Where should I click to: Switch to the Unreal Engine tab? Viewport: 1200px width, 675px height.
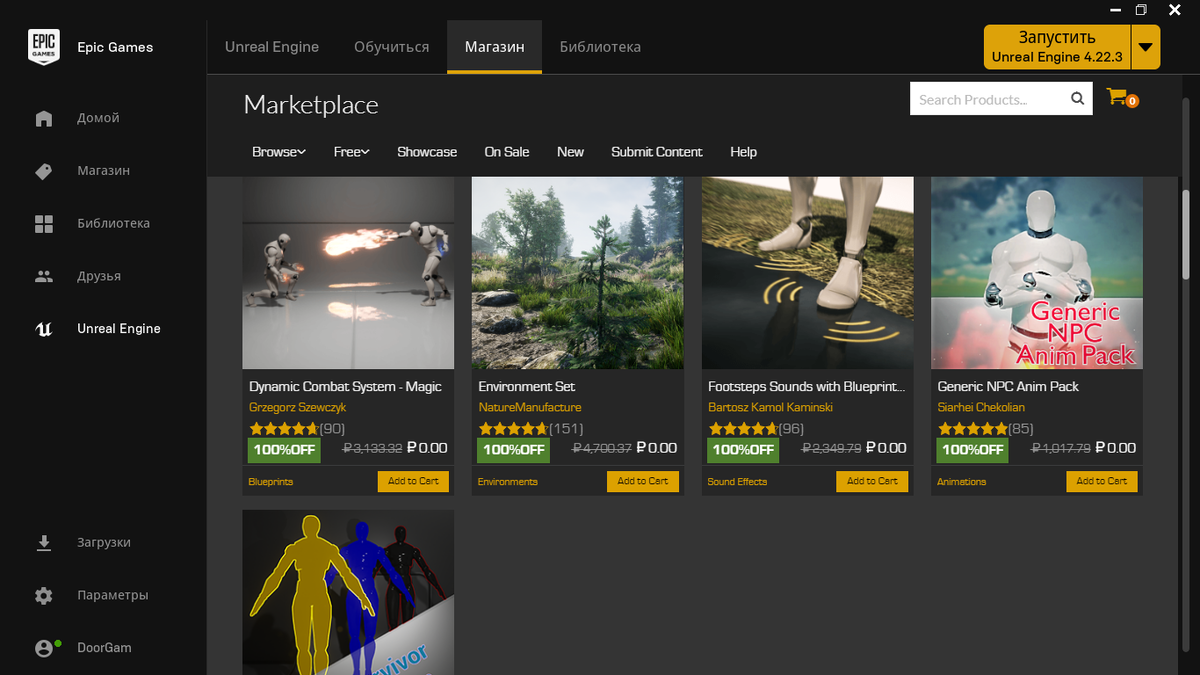(272, 47)
